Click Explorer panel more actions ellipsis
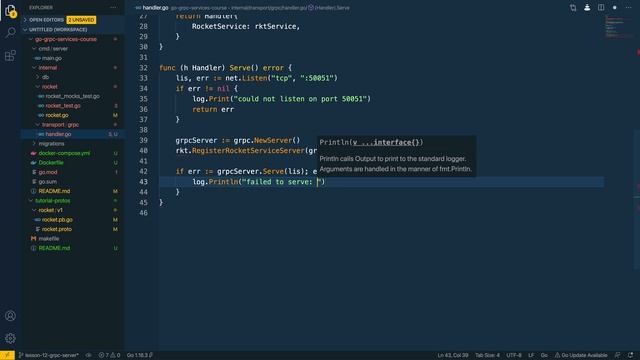640x360 pixels. pyautogui.click(x=113, y=7)
